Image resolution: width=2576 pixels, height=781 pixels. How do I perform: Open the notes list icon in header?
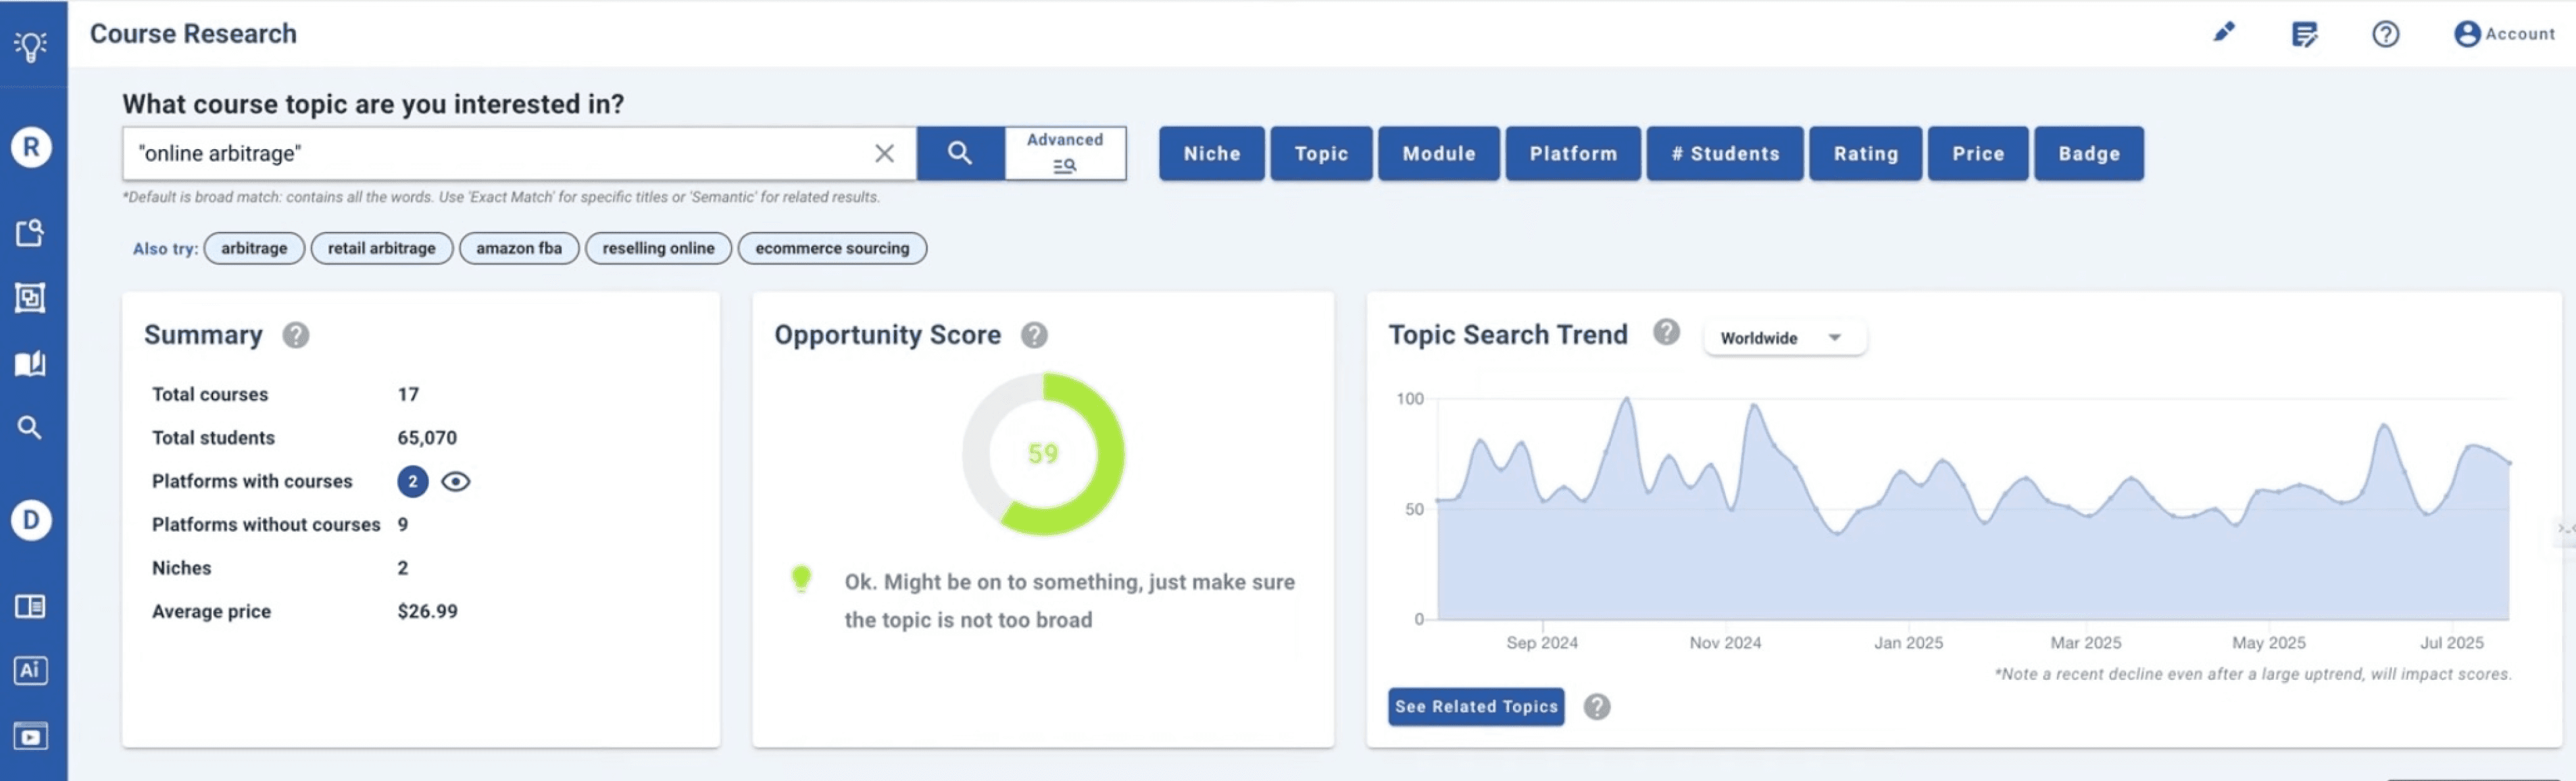2304,34
